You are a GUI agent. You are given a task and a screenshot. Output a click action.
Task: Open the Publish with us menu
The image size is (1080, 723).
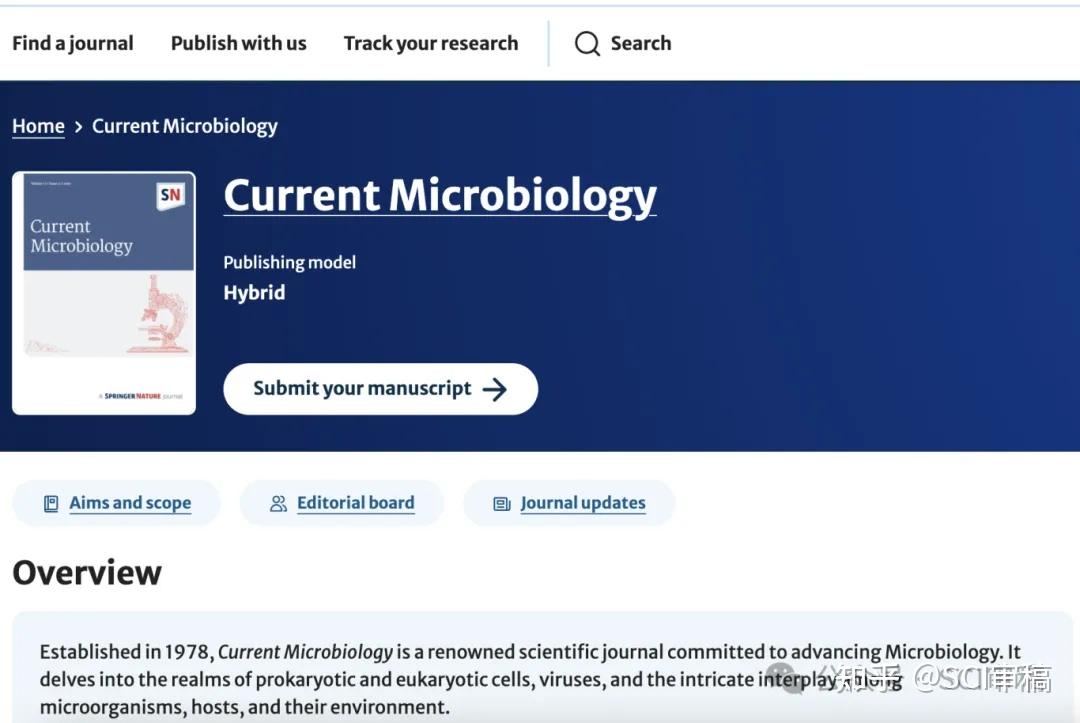[238, 43]
